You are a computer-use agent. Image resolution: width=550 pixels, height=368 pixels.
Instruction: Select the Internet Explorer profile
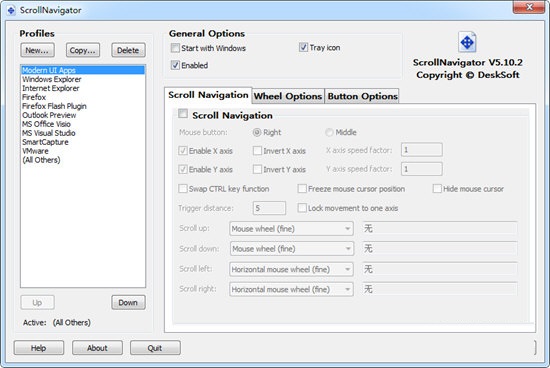click(83, 88)
